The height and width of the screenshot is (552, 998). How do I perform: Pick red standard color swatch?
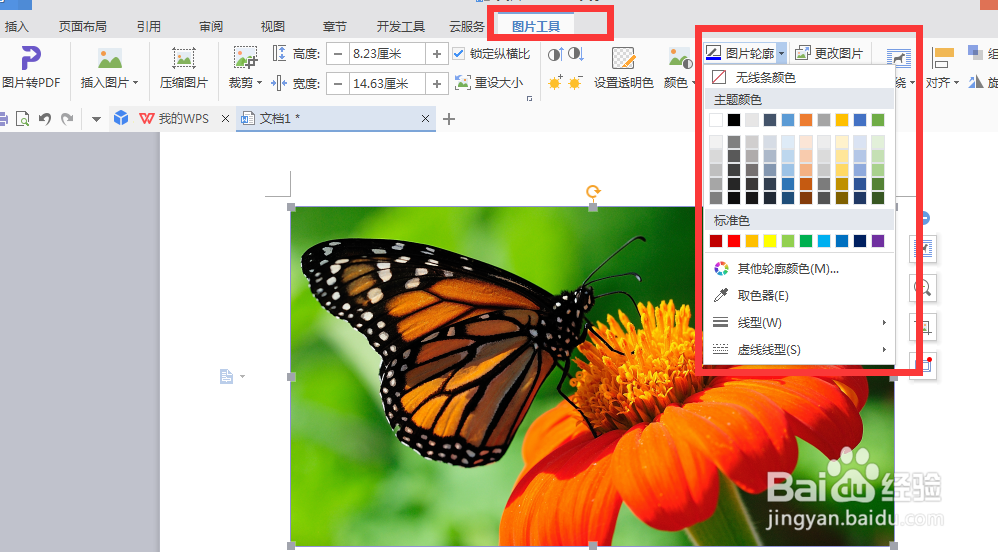coord(734,241)
